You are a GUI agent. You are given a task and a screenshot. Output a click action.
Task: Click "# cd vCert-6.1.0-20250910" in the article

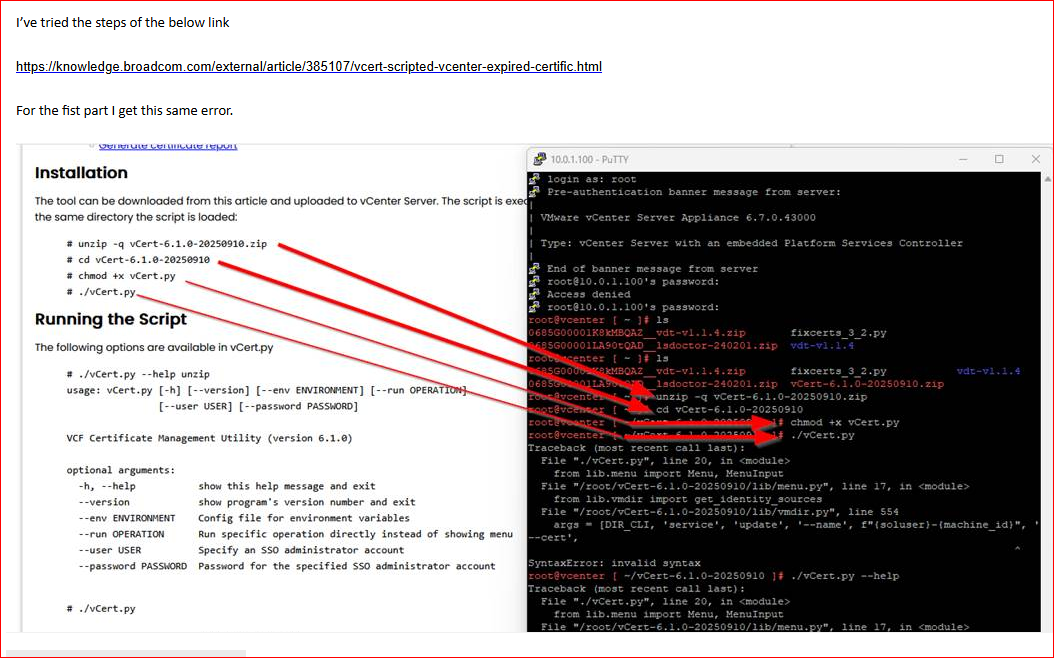pyautogui.click(x=138, y=259)
